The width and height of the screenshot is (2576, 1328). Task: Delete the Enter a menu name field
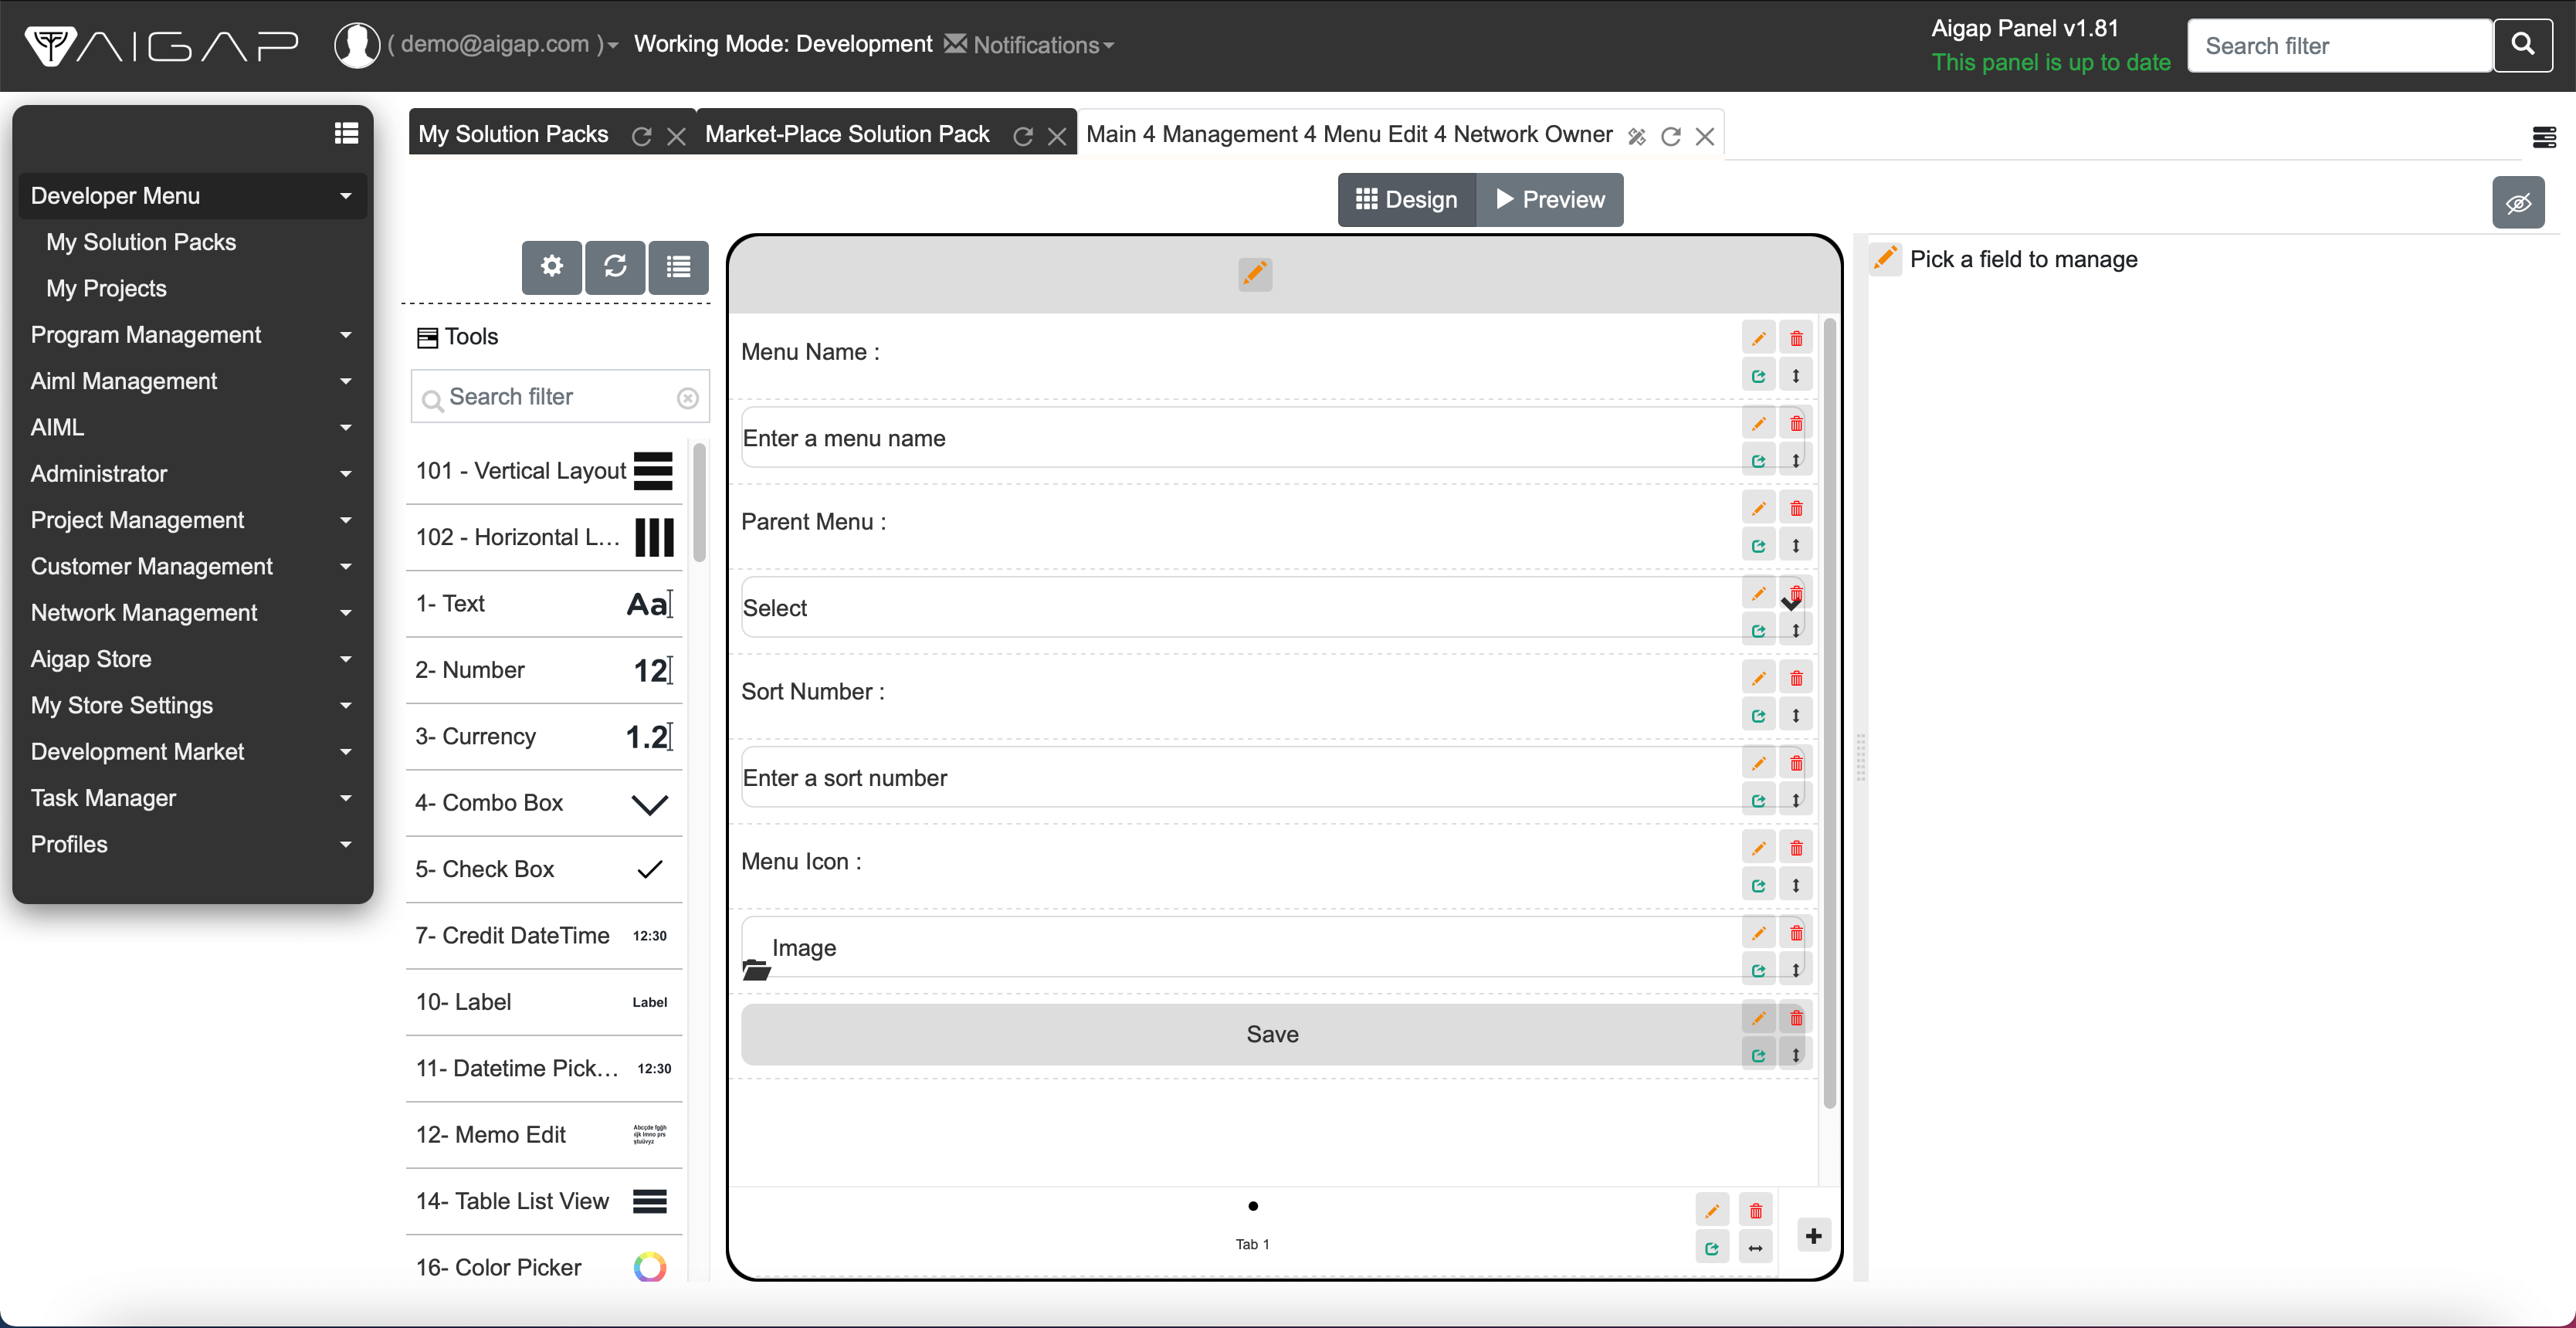point(1796,424)
